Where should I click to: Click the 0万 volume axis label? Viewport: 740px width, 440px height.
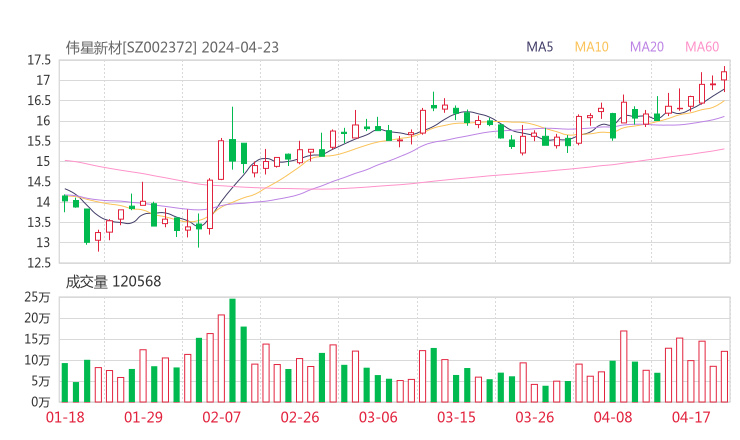coord(41,402)
